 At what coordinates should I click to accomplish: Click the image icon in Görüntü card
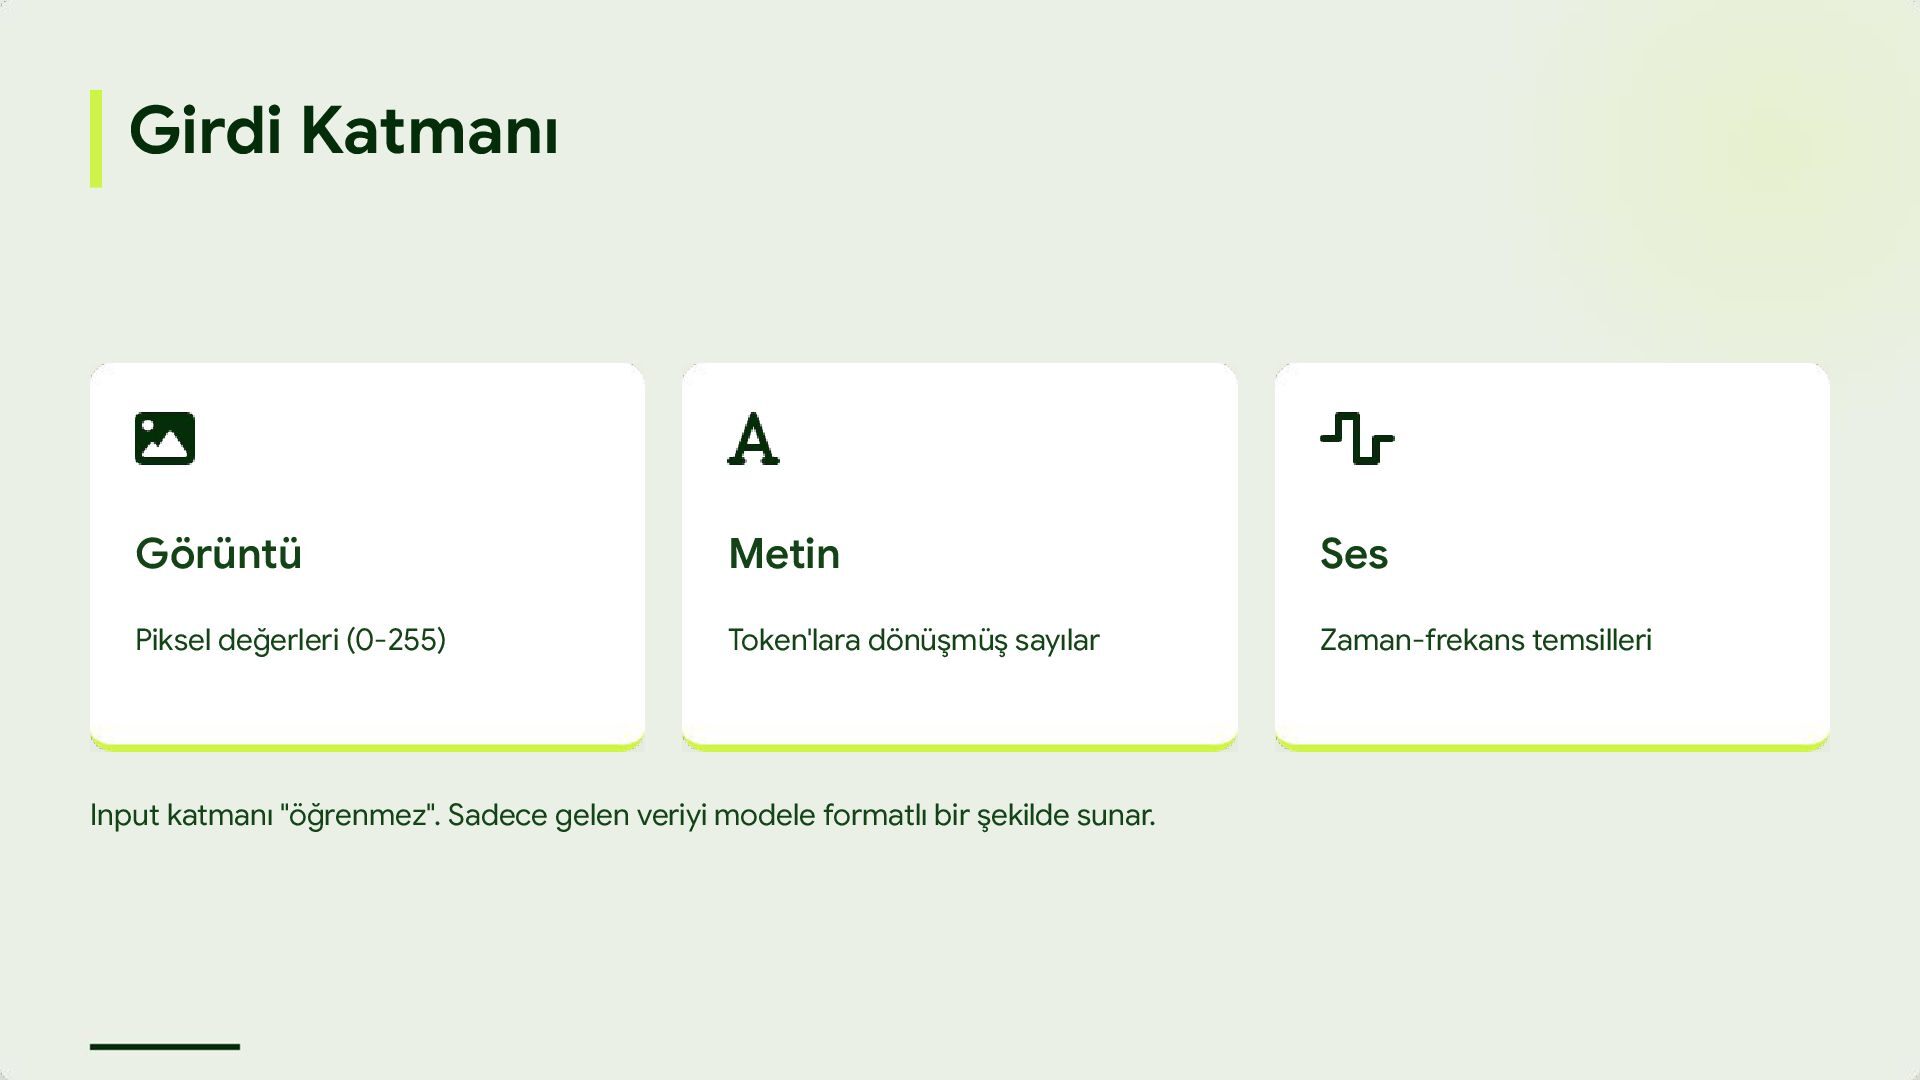(x=165, y=439)
